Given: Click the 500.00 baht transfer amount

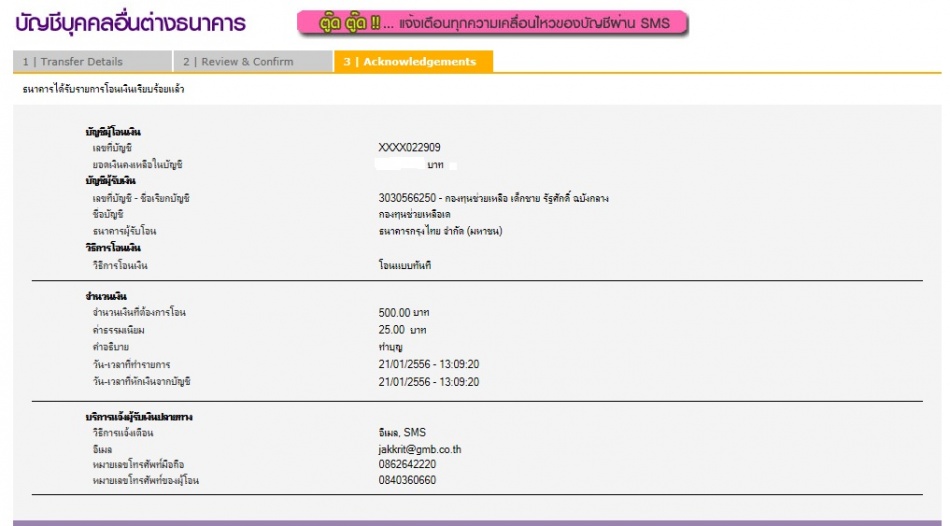Looking at the screenshot, I should (403, 313).
